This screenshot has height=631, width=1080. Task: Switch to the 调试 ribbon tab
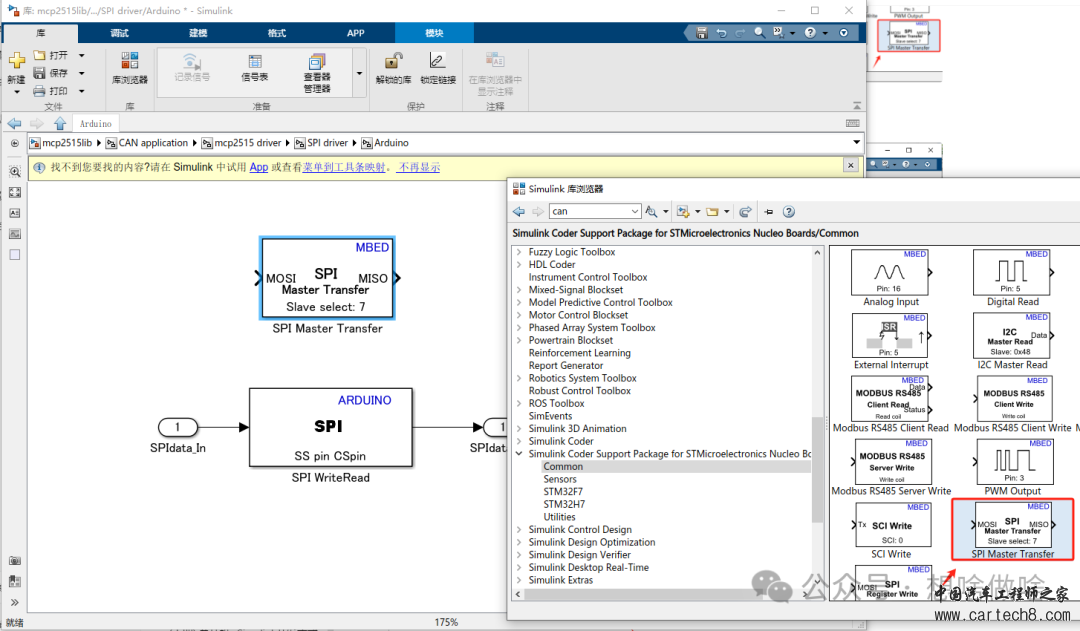pos(119,33)
